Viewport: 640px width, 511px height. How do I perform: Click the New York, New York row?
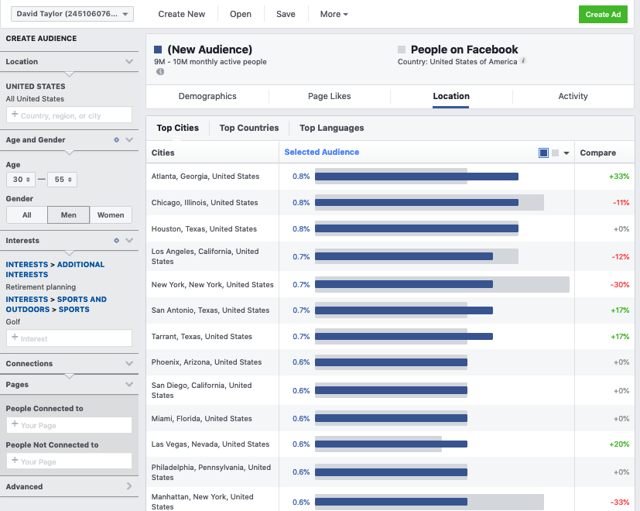coord(390,284)
